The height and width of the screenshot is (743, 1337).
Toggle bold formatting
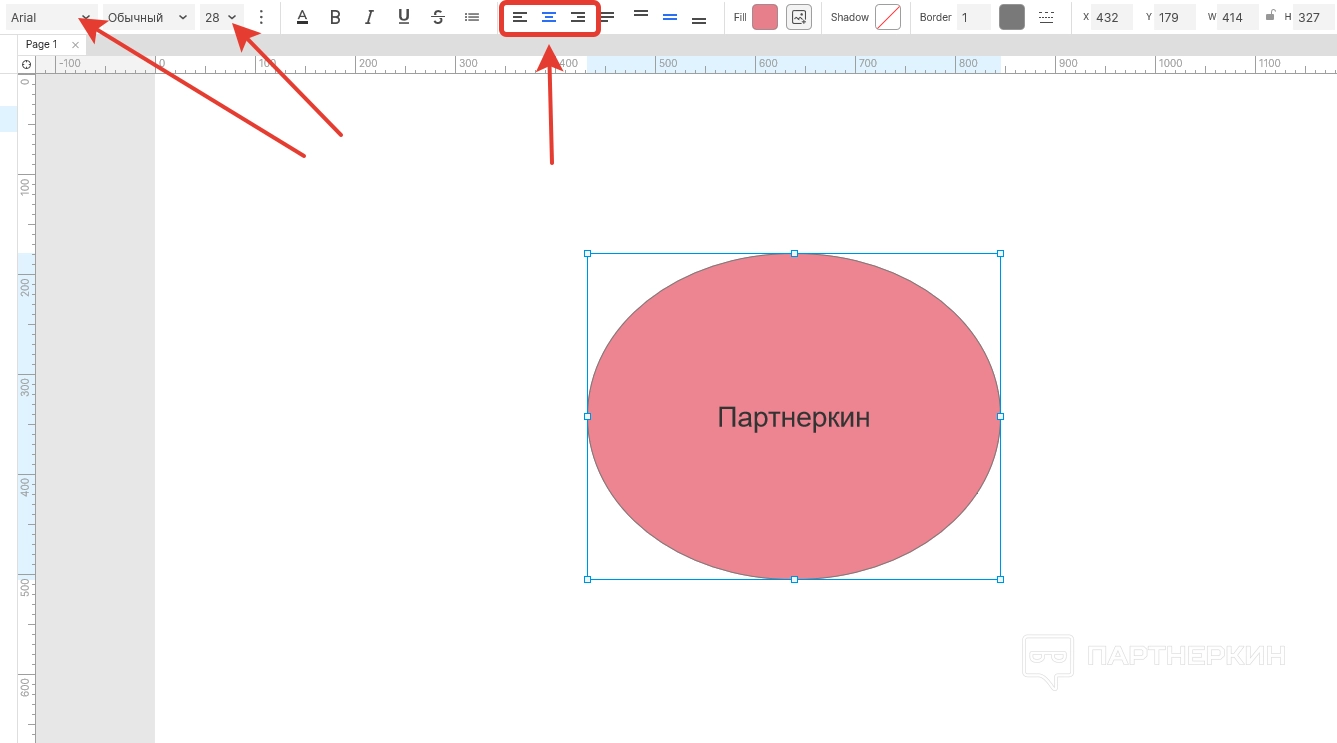point(335,17)
